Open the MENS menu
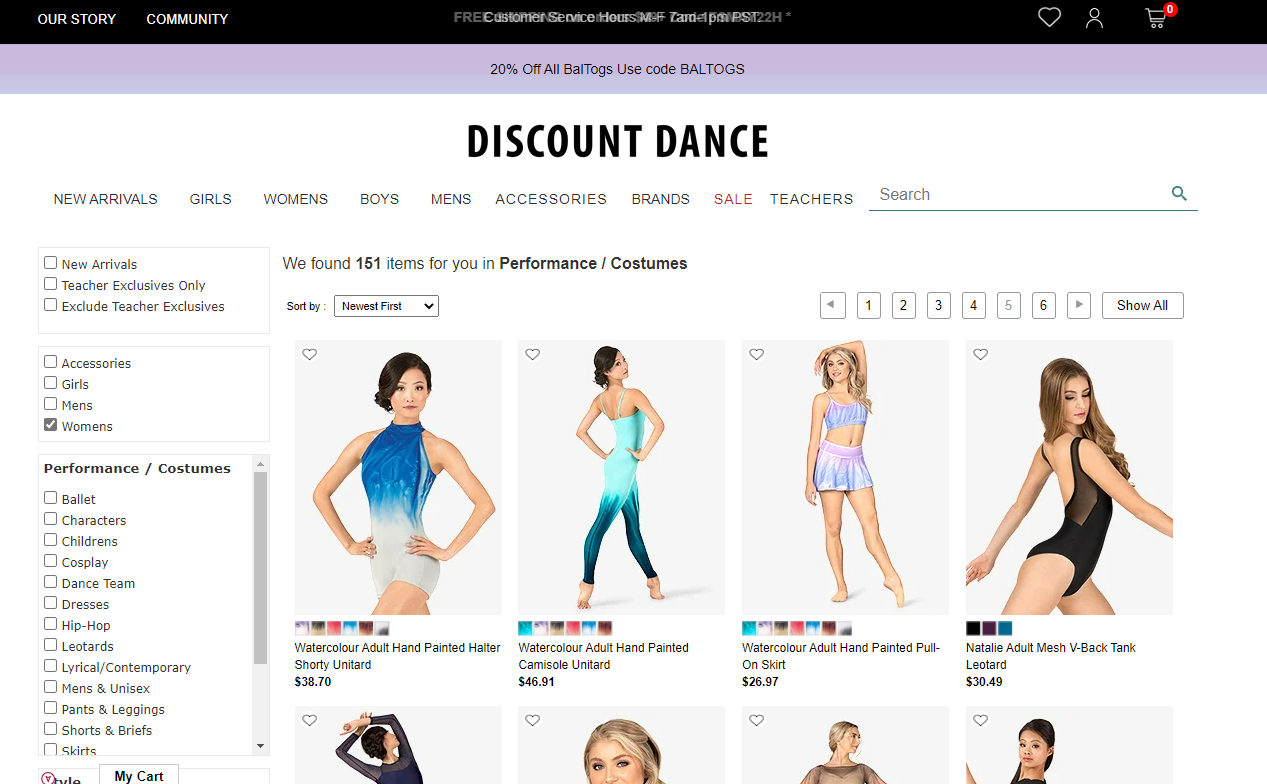The width and height of the screenshot is (1267, 784). tap(451, 199)
